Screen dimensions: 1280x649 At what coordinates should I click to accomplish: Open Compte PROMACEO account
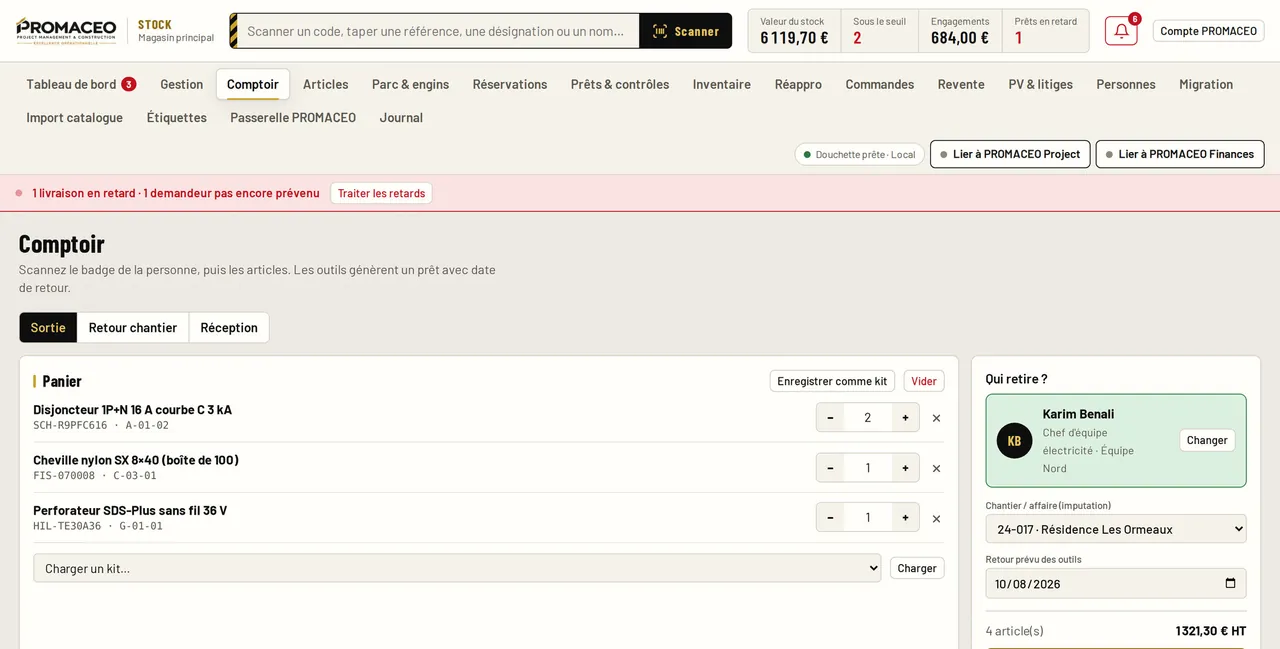(1208, 31)
